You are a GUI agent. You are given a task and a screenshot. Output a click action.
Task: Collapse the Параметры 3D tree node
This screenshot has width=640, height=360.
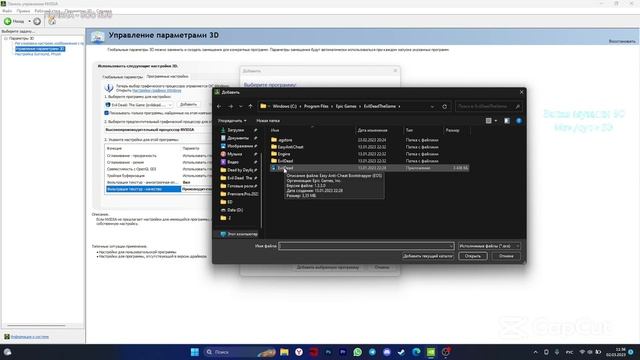[x=6, y=38]
